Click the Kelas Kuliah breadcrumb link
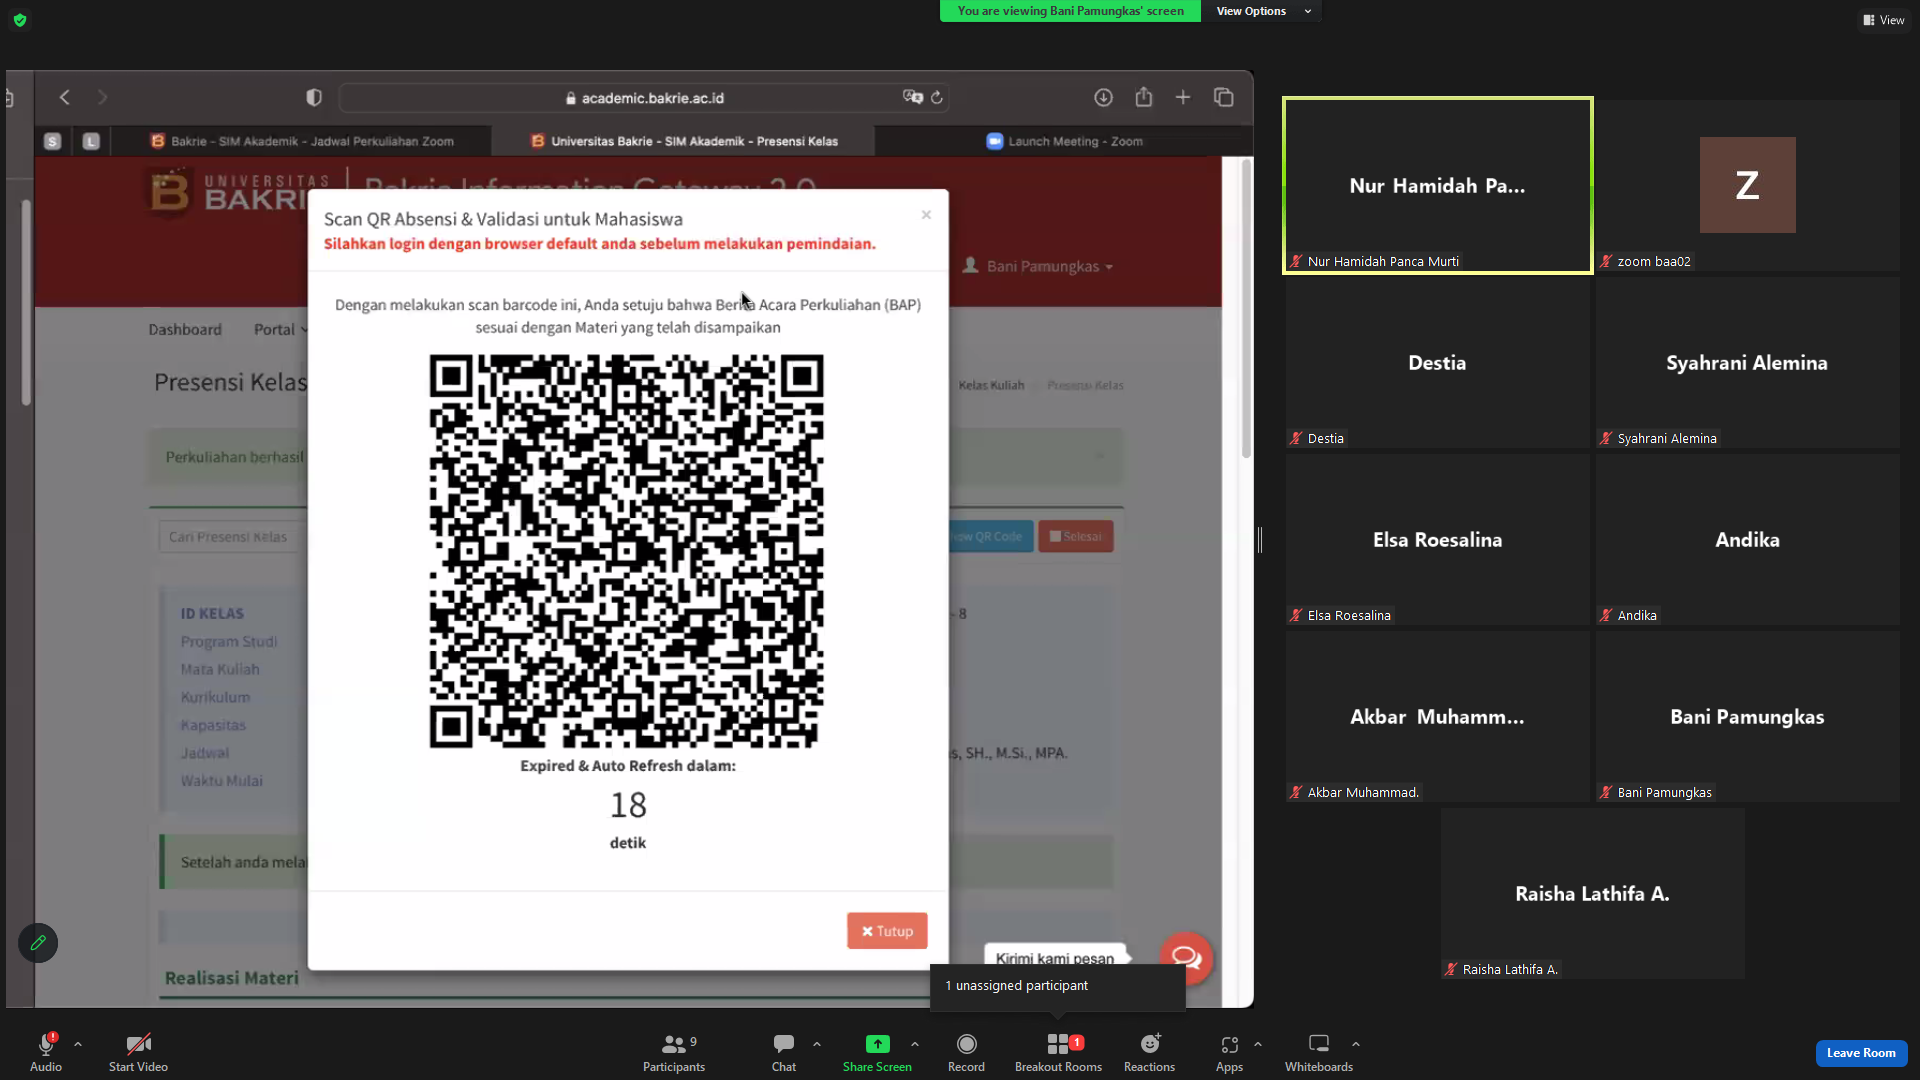1920x1080 pixels. pyautogui.click(x=991, y=385)
